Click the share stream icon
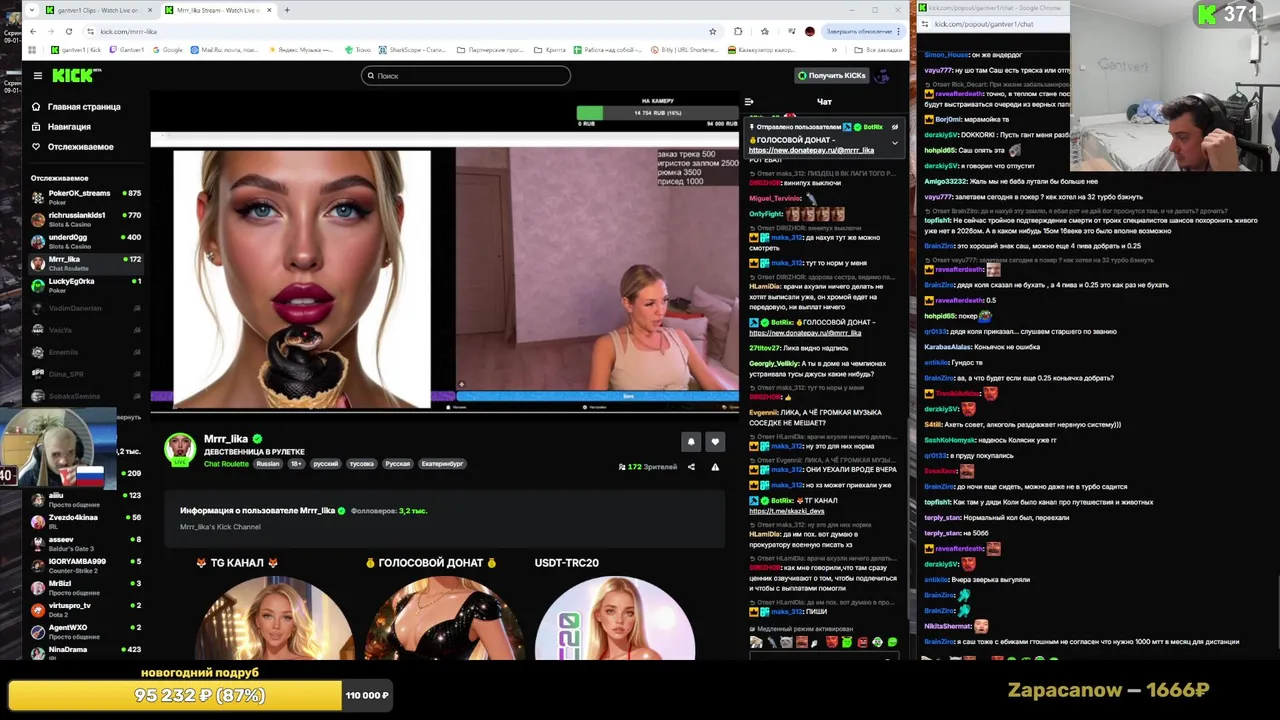 [691, 467]
